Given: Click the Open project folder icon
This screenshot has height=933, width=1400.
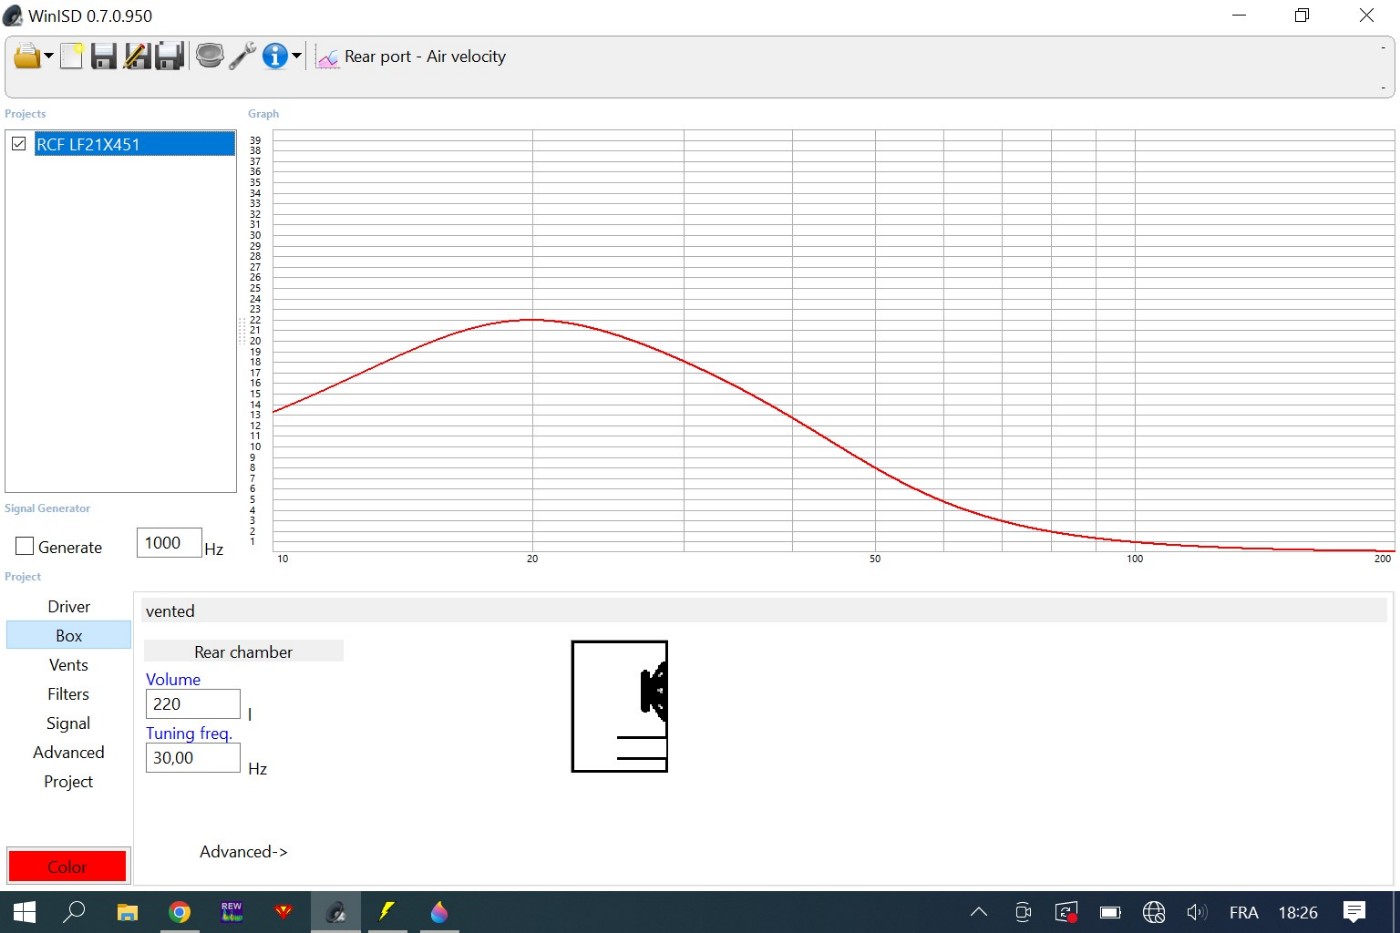Looking at the screenshot, I should 26,57.
